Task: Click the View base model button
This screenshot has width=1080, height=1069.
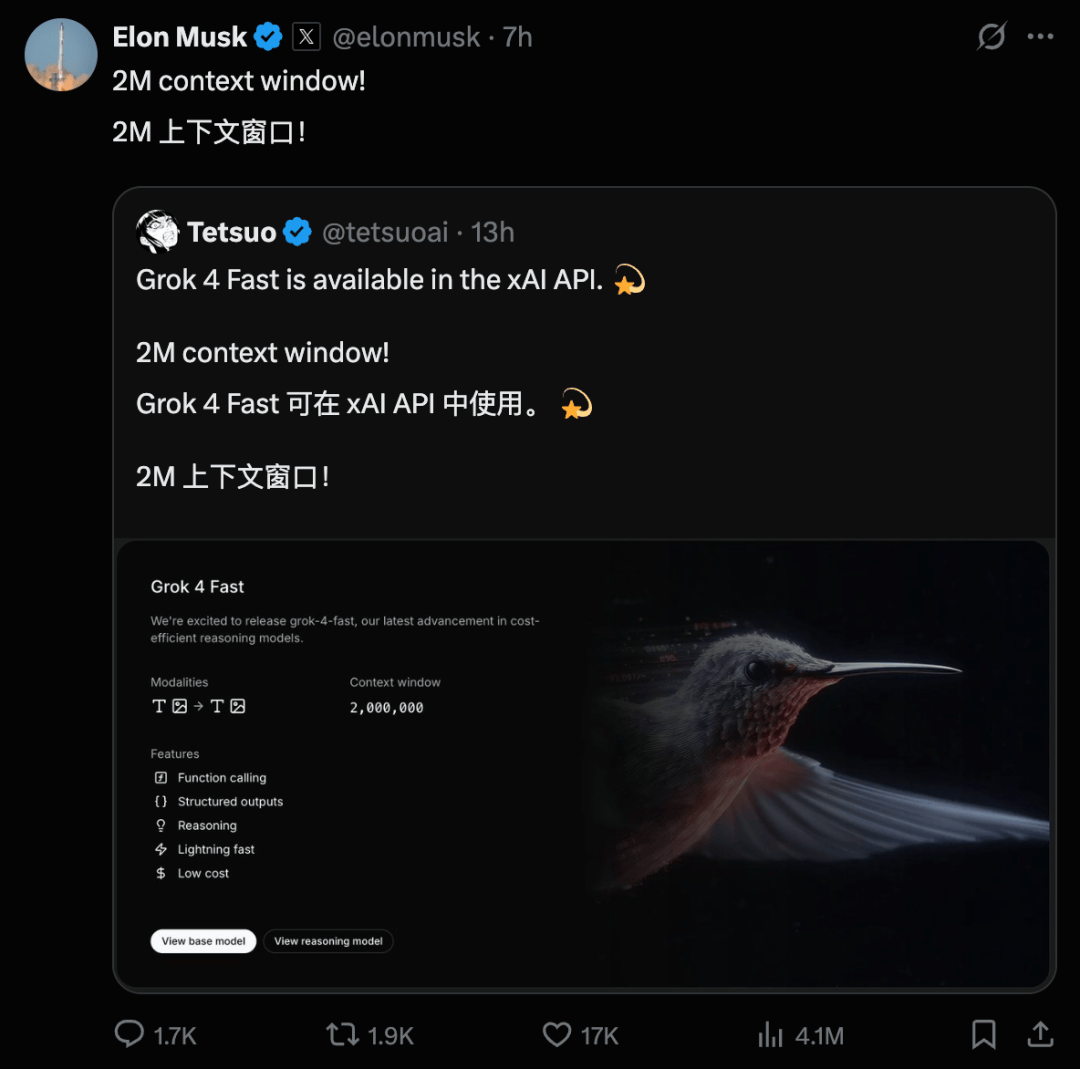Action: pyautogui.click(x=204, y=941)
